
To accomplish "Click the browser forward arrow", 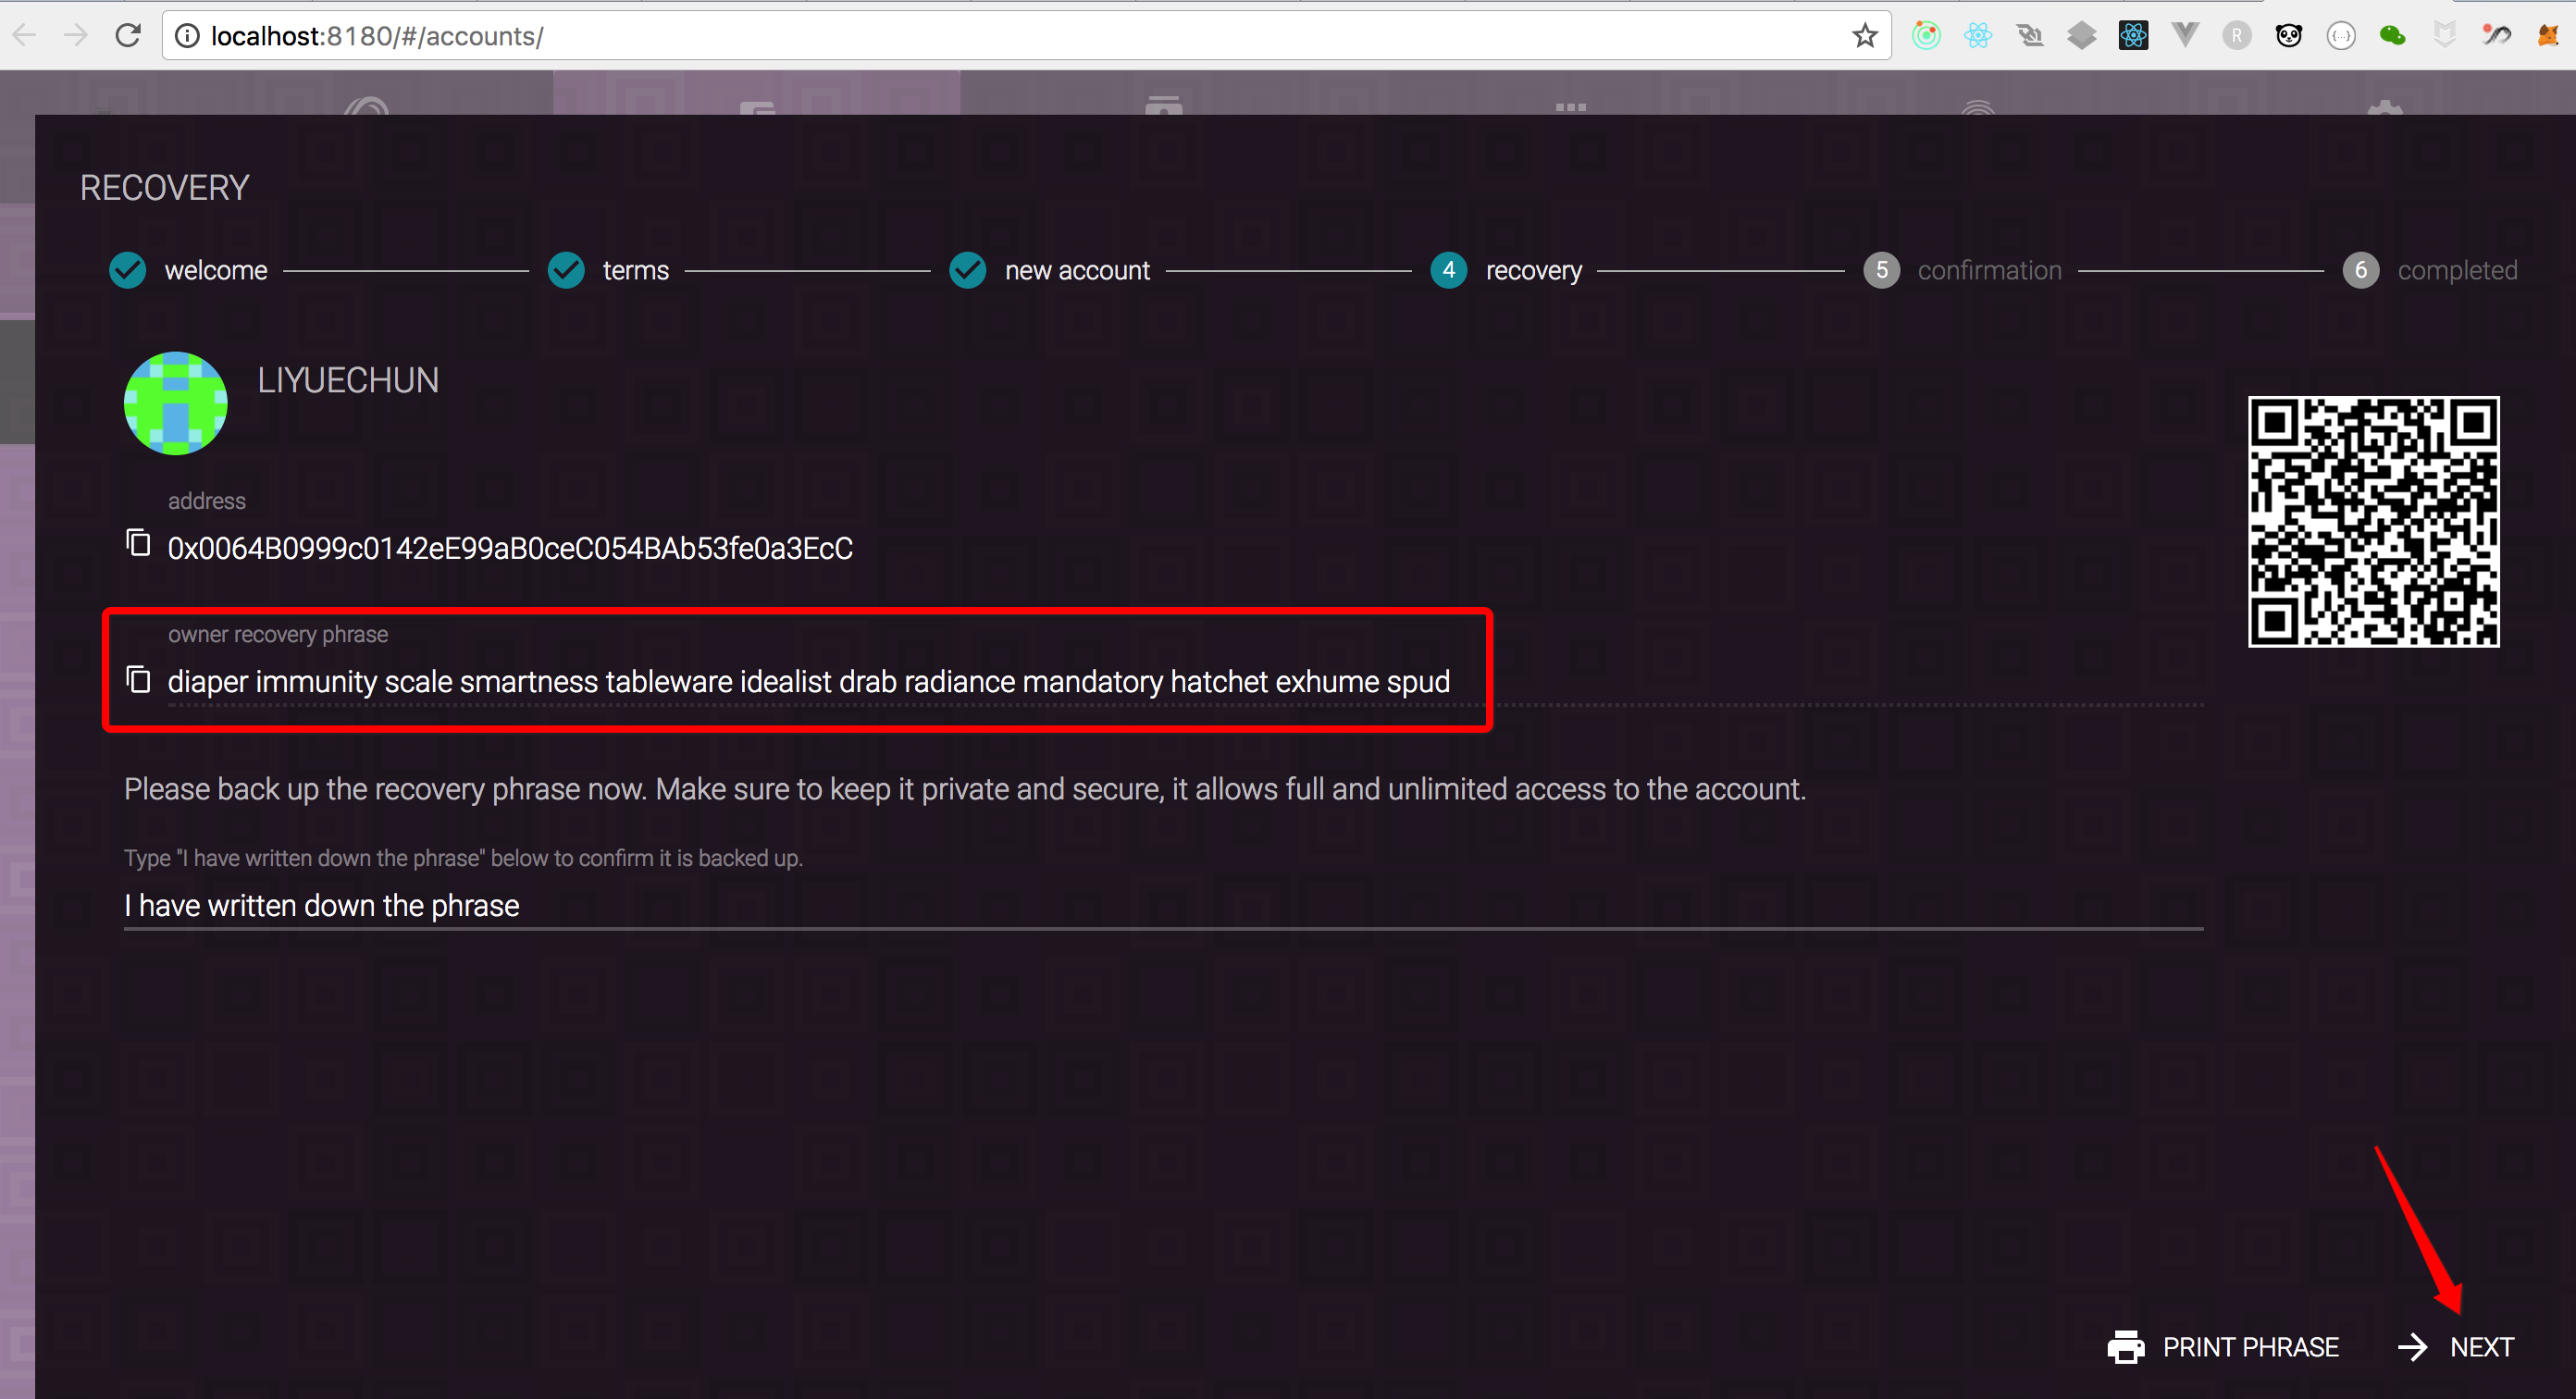I will (76, 36).
